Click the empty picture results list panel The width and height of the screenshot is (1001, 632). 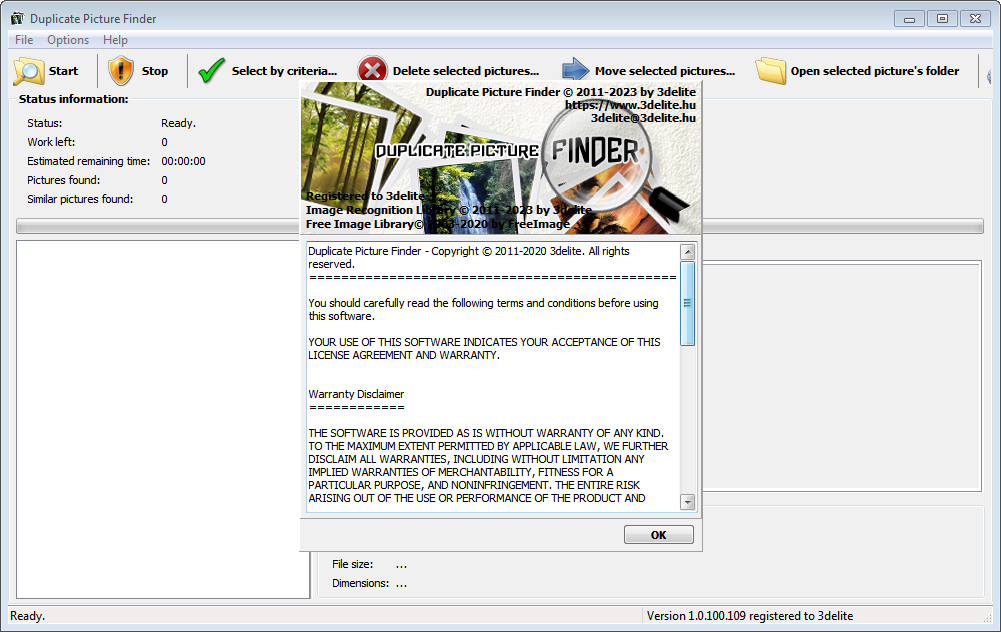coord(163,419)
